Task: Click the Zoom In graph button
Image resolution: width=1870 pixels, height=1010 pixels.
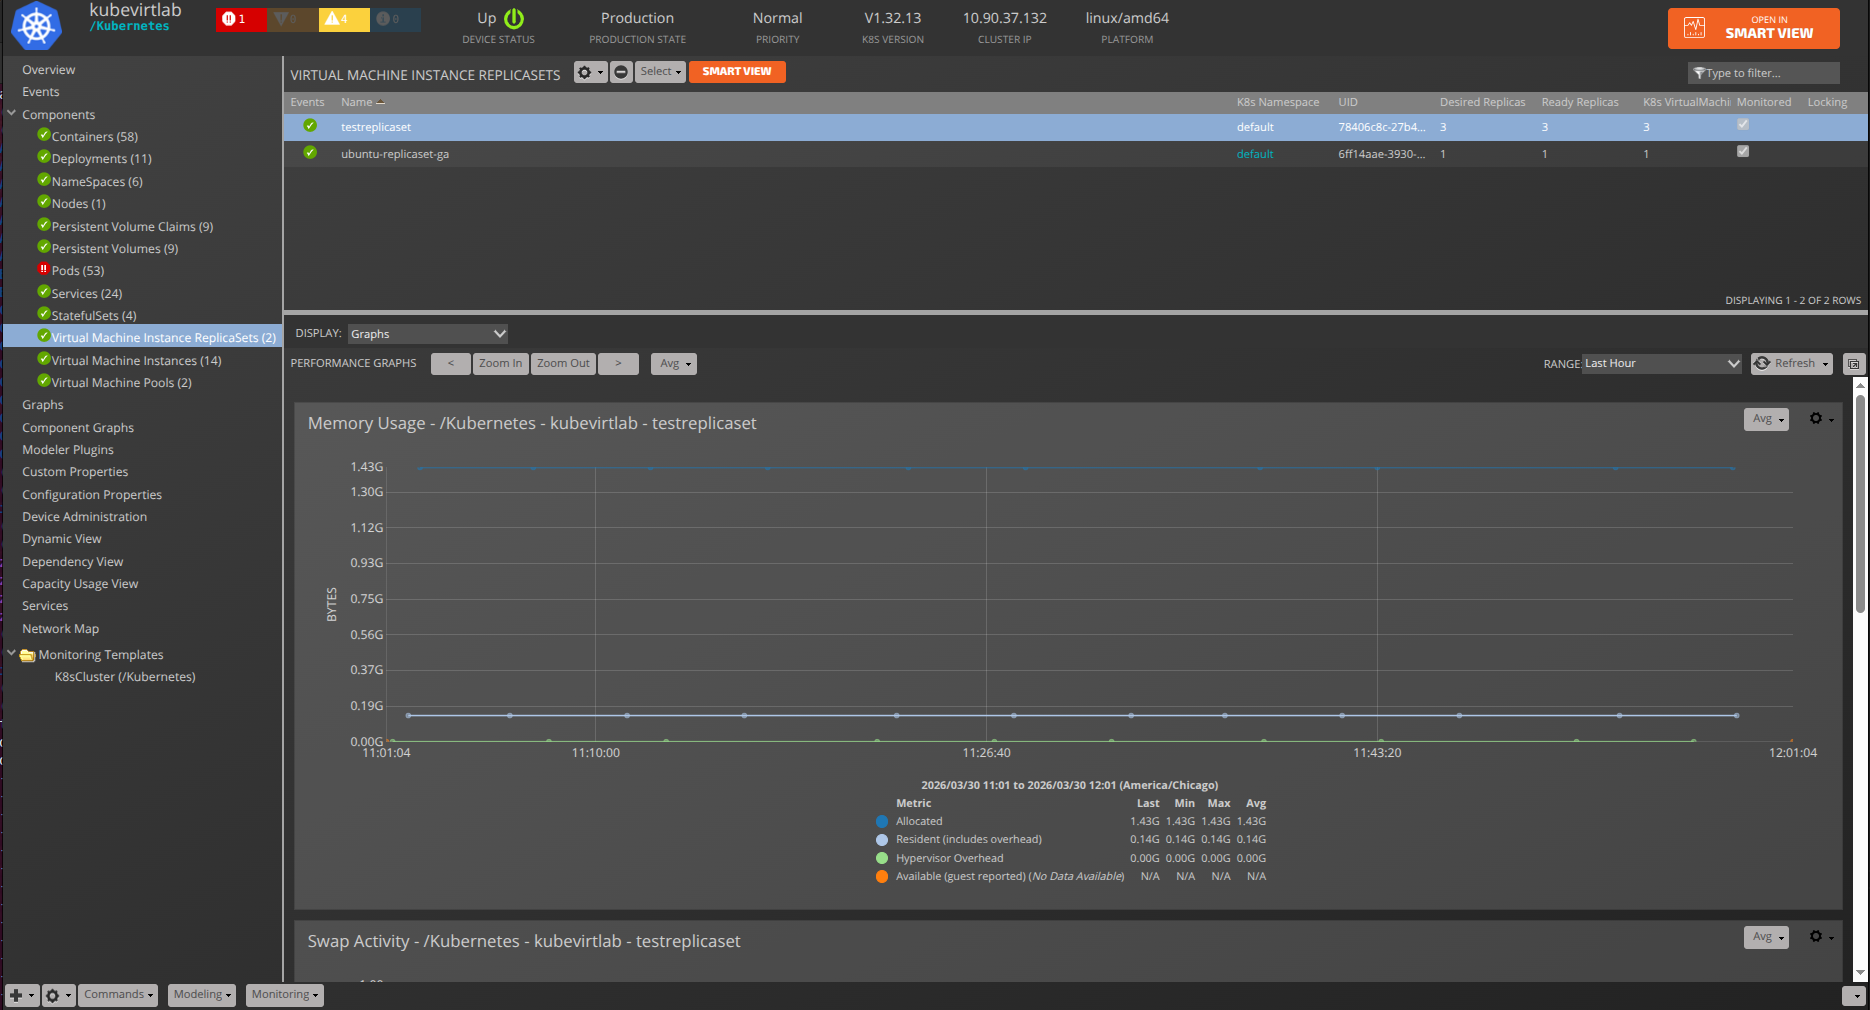Action: point(500,364)
